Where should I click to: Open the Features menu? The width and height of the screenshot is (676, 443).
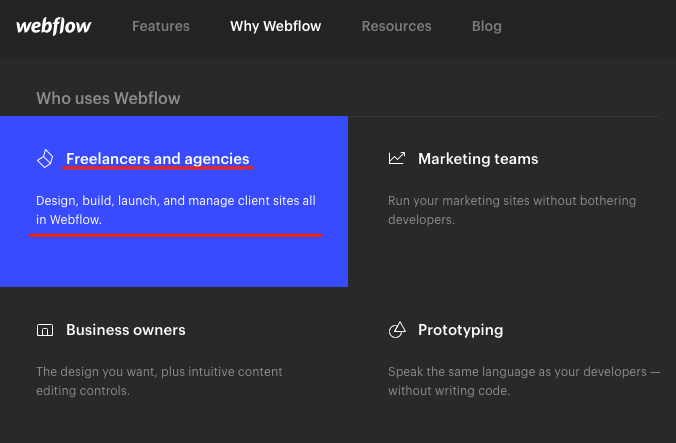tap(161, 26)
